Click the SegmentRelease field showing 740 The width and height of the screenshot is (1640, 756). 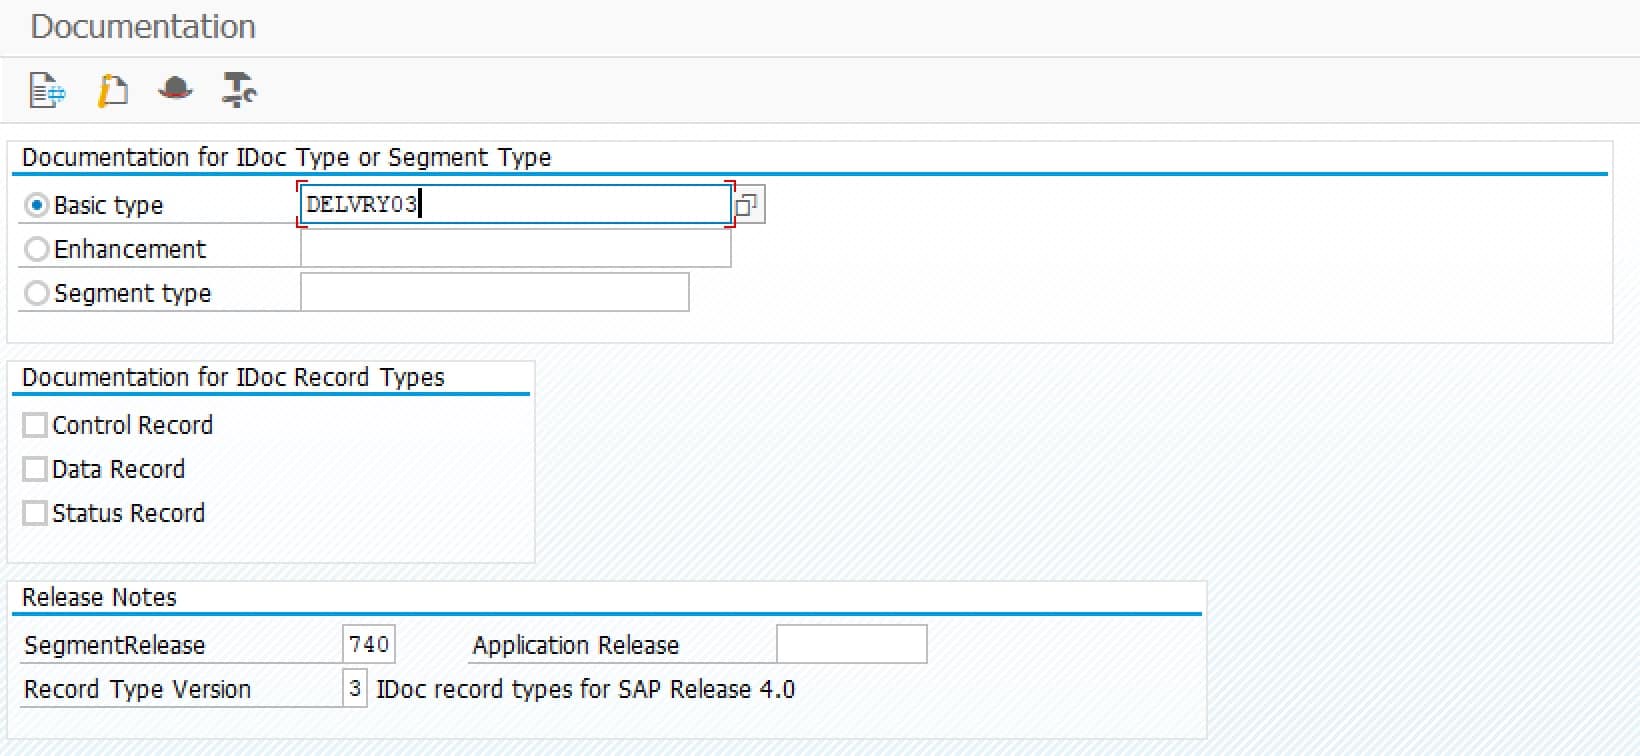tap(369, 645)
